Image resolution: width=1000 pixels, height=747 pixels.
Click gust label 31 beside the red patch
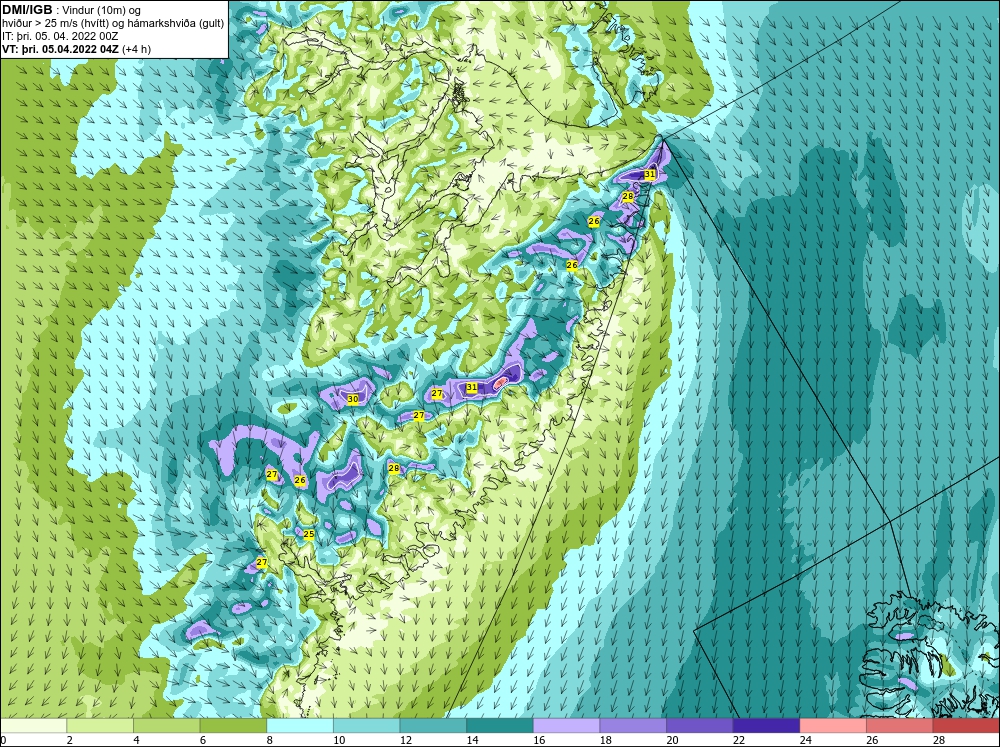pyautogui.click(x=471, y=387)
